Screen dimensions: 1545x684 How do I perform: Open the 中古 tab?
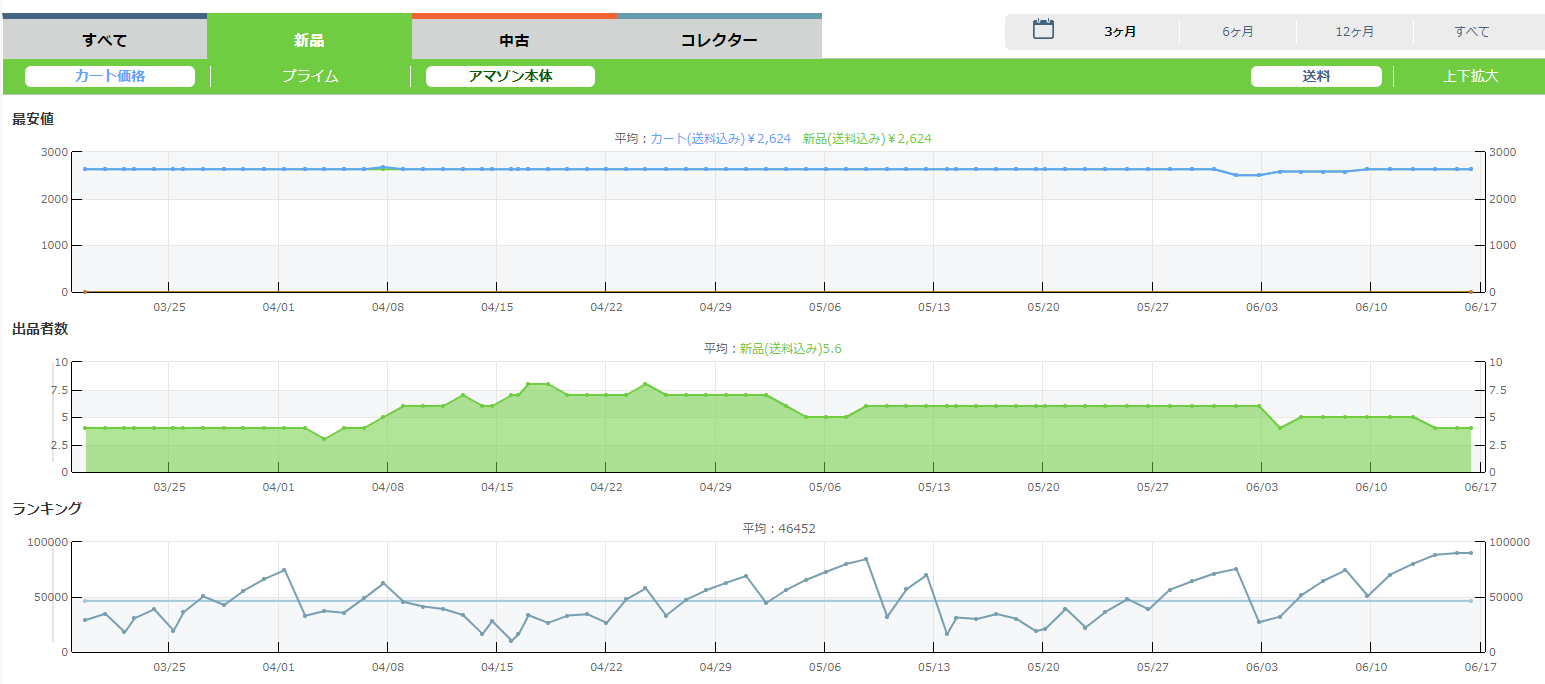pyautogui.click(x=514, y=41)
